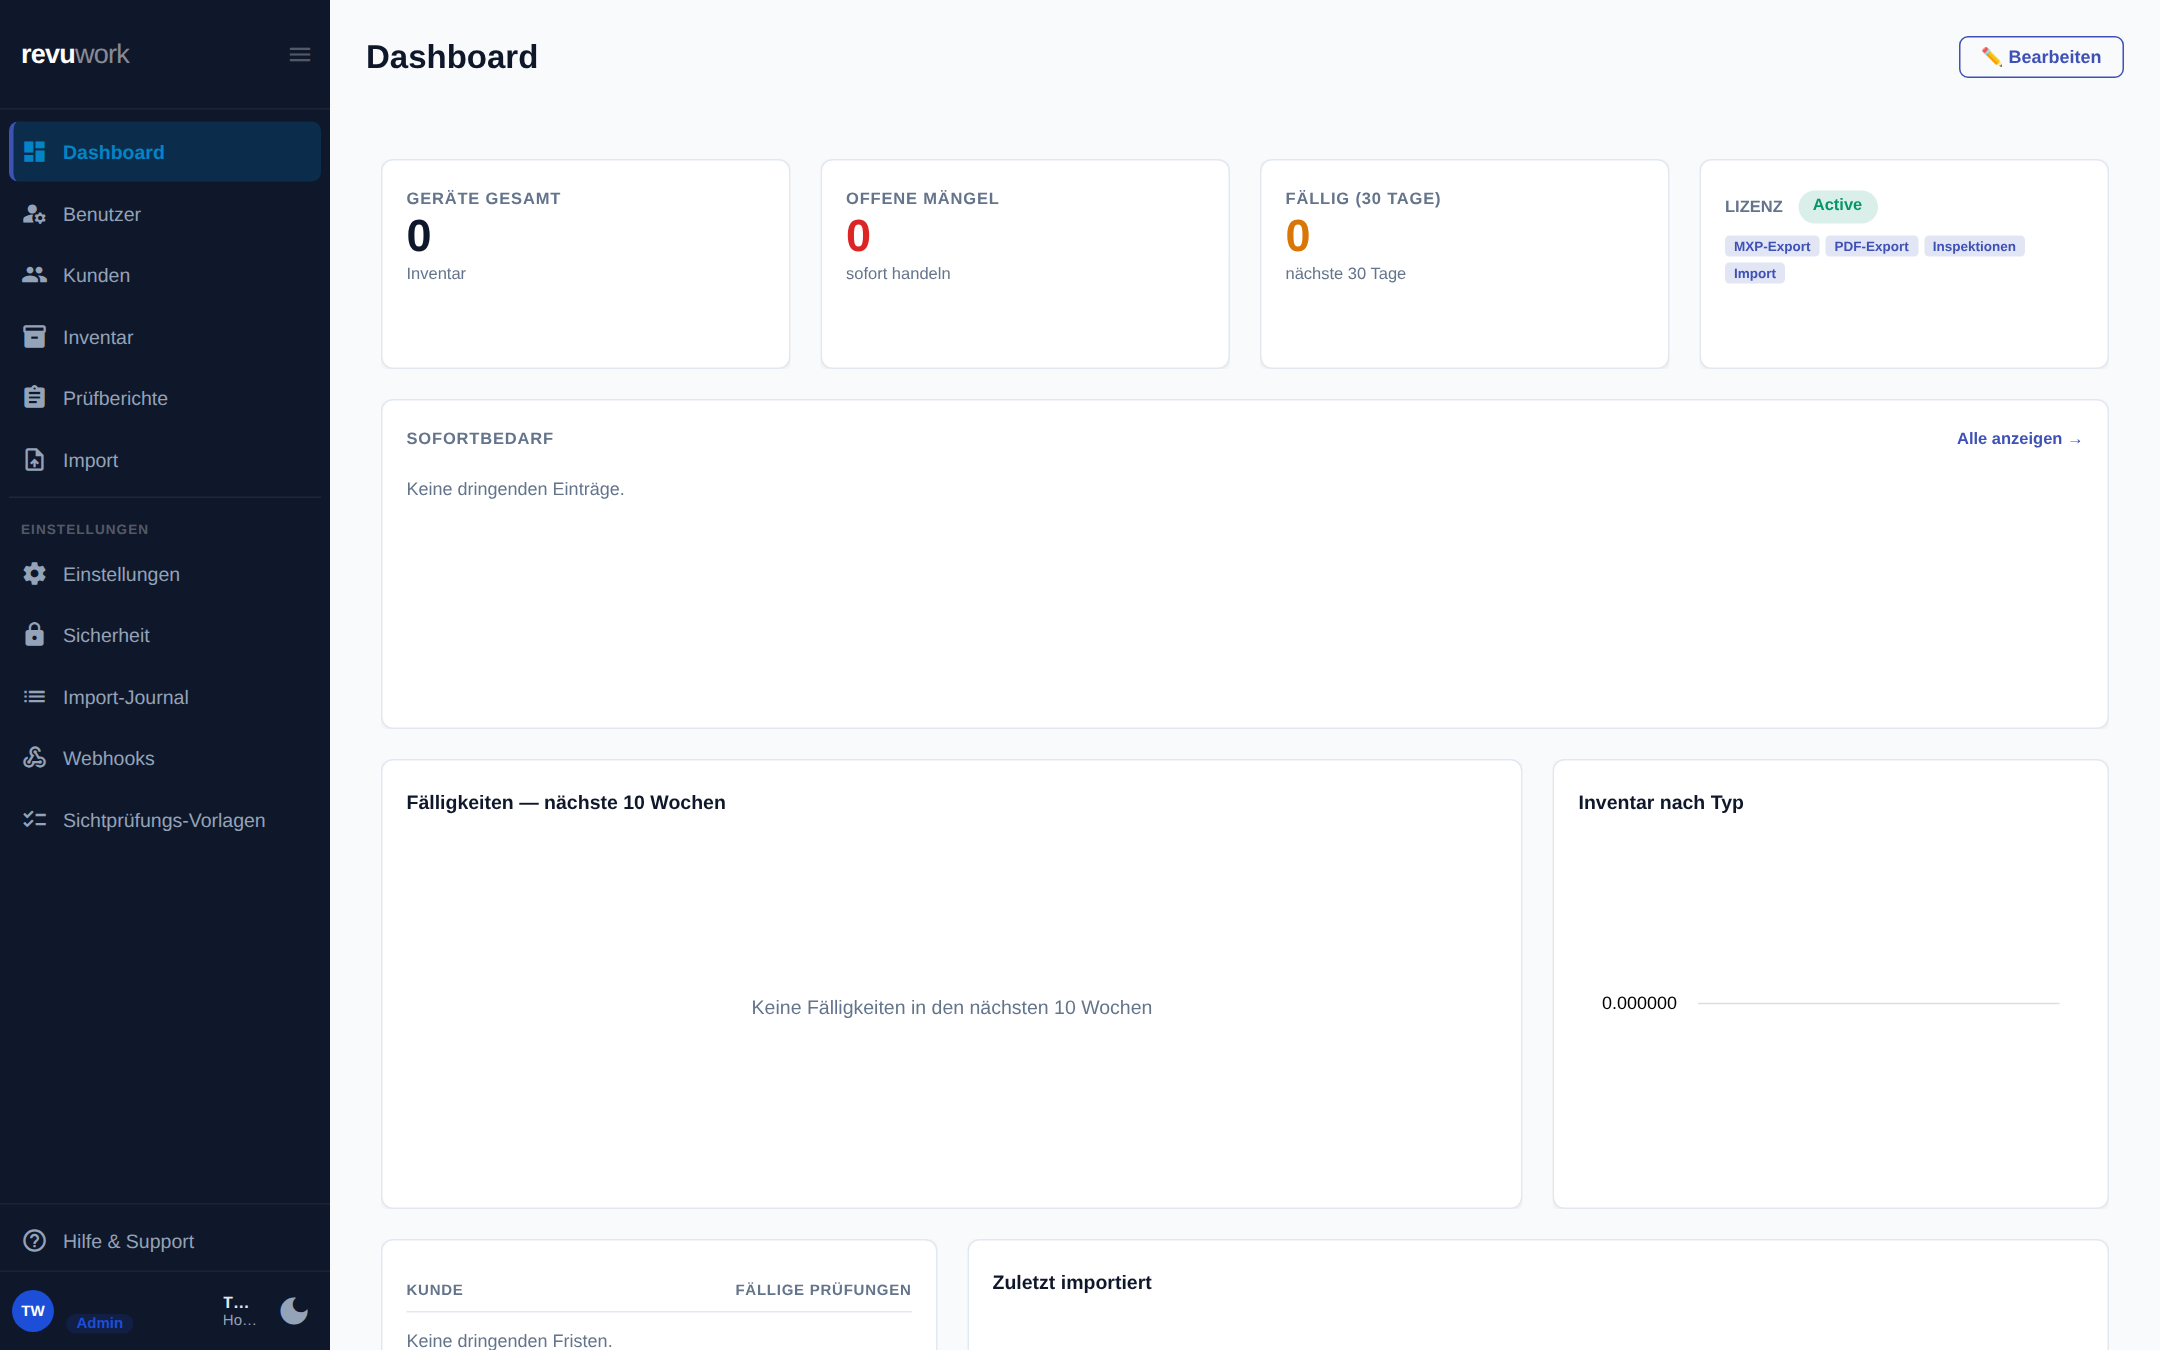The width and height of the screenshot is (2160, 1350).
Task: Click the Sicherheit lock icon
Action: tap(35, 635)
